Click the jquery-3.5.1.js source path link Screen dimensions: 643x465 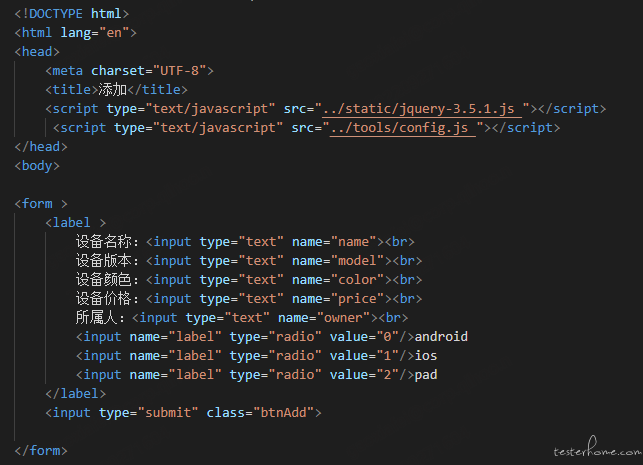pyautogui.click(x=422, y=109)
